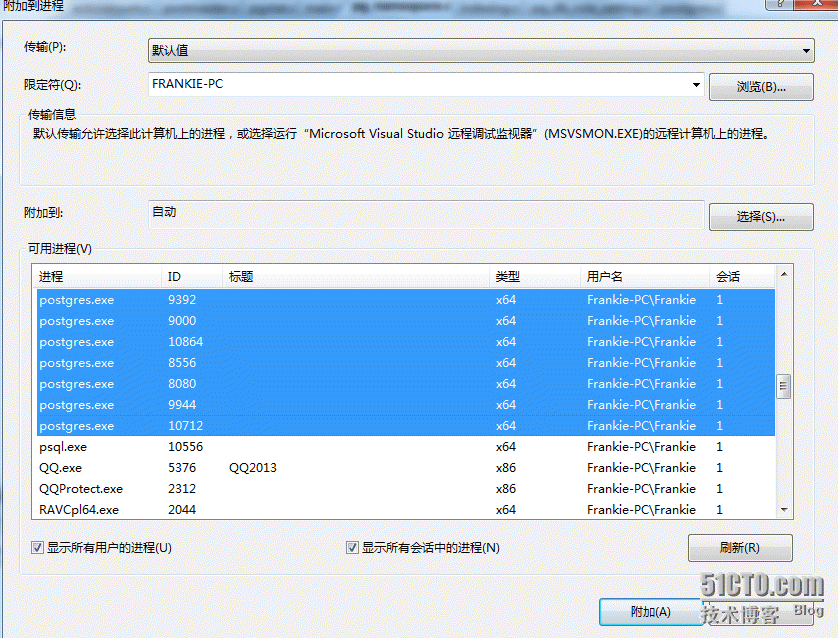Click the 附加到 field showing 自动
The height and width of the screenshot is (638, 838).
(426, 214)
